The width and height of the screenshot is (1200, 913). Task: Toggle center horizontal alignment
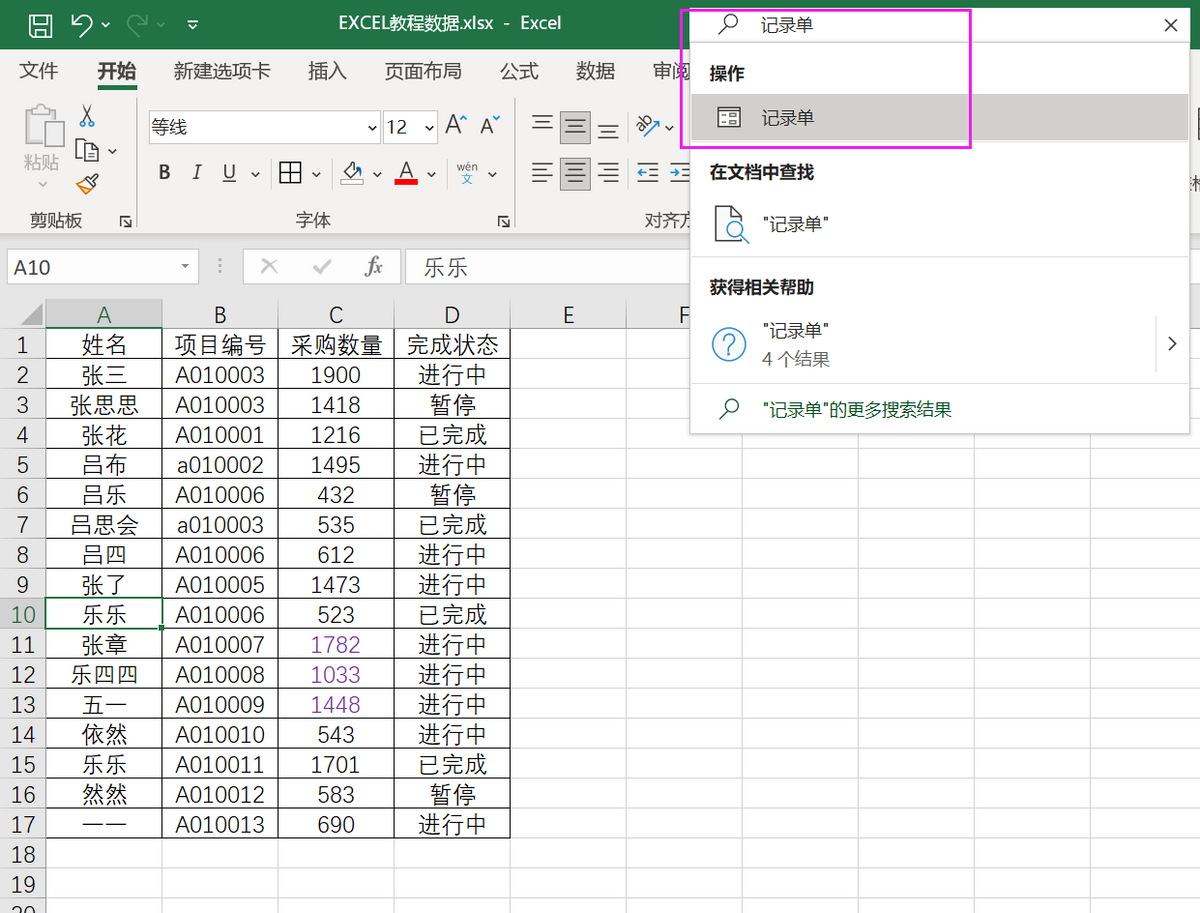(575, 173)
